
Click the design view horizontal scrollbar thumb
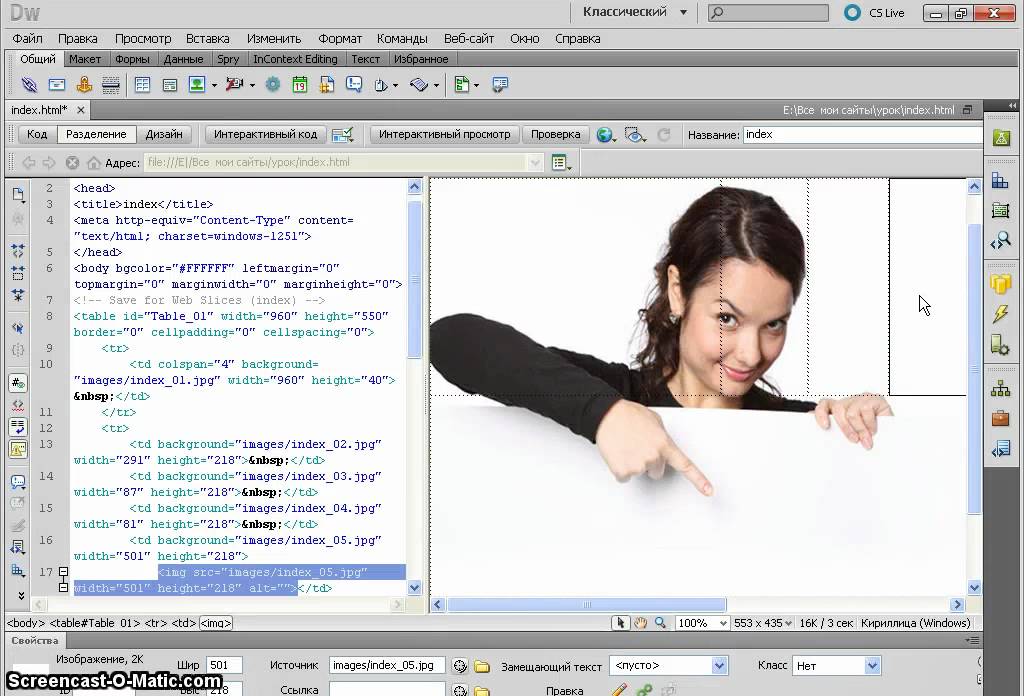tap(586, 605)
